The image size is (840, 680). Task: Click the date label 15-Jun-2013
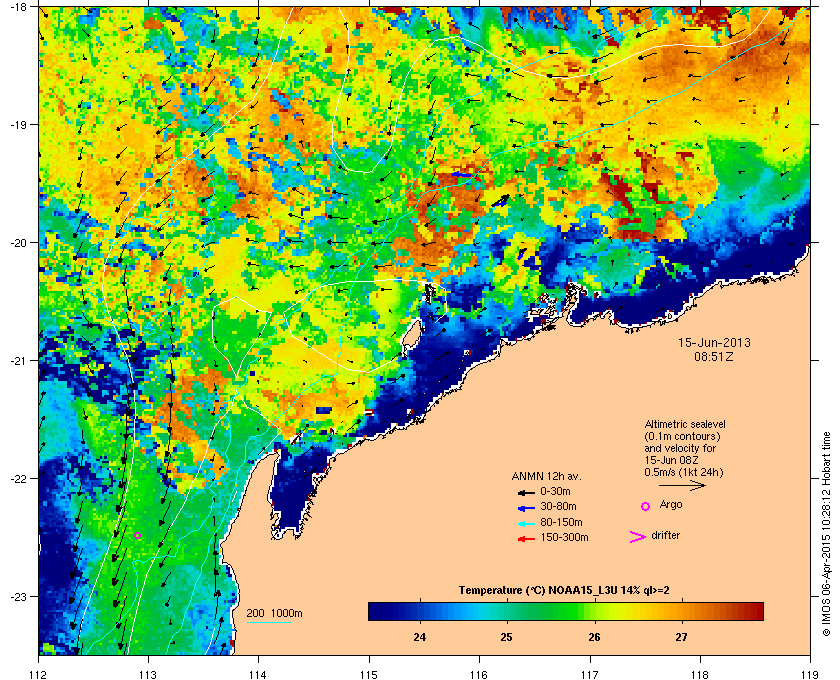(714, 342)
